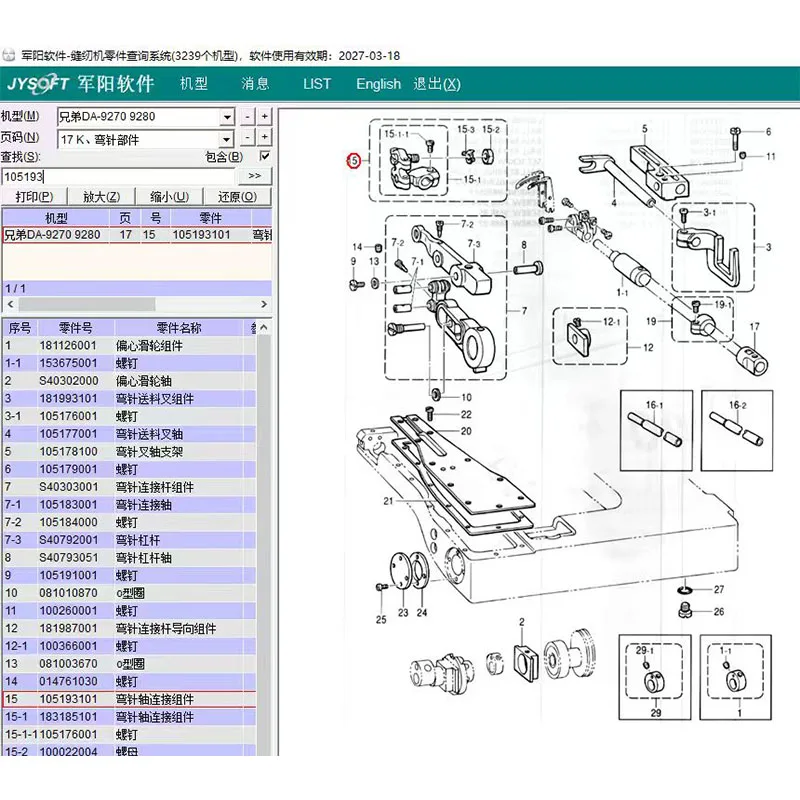This screenshot has height=800, width=800.
Task: Click the 序号 column header
Action: click(x=20, y=328)
